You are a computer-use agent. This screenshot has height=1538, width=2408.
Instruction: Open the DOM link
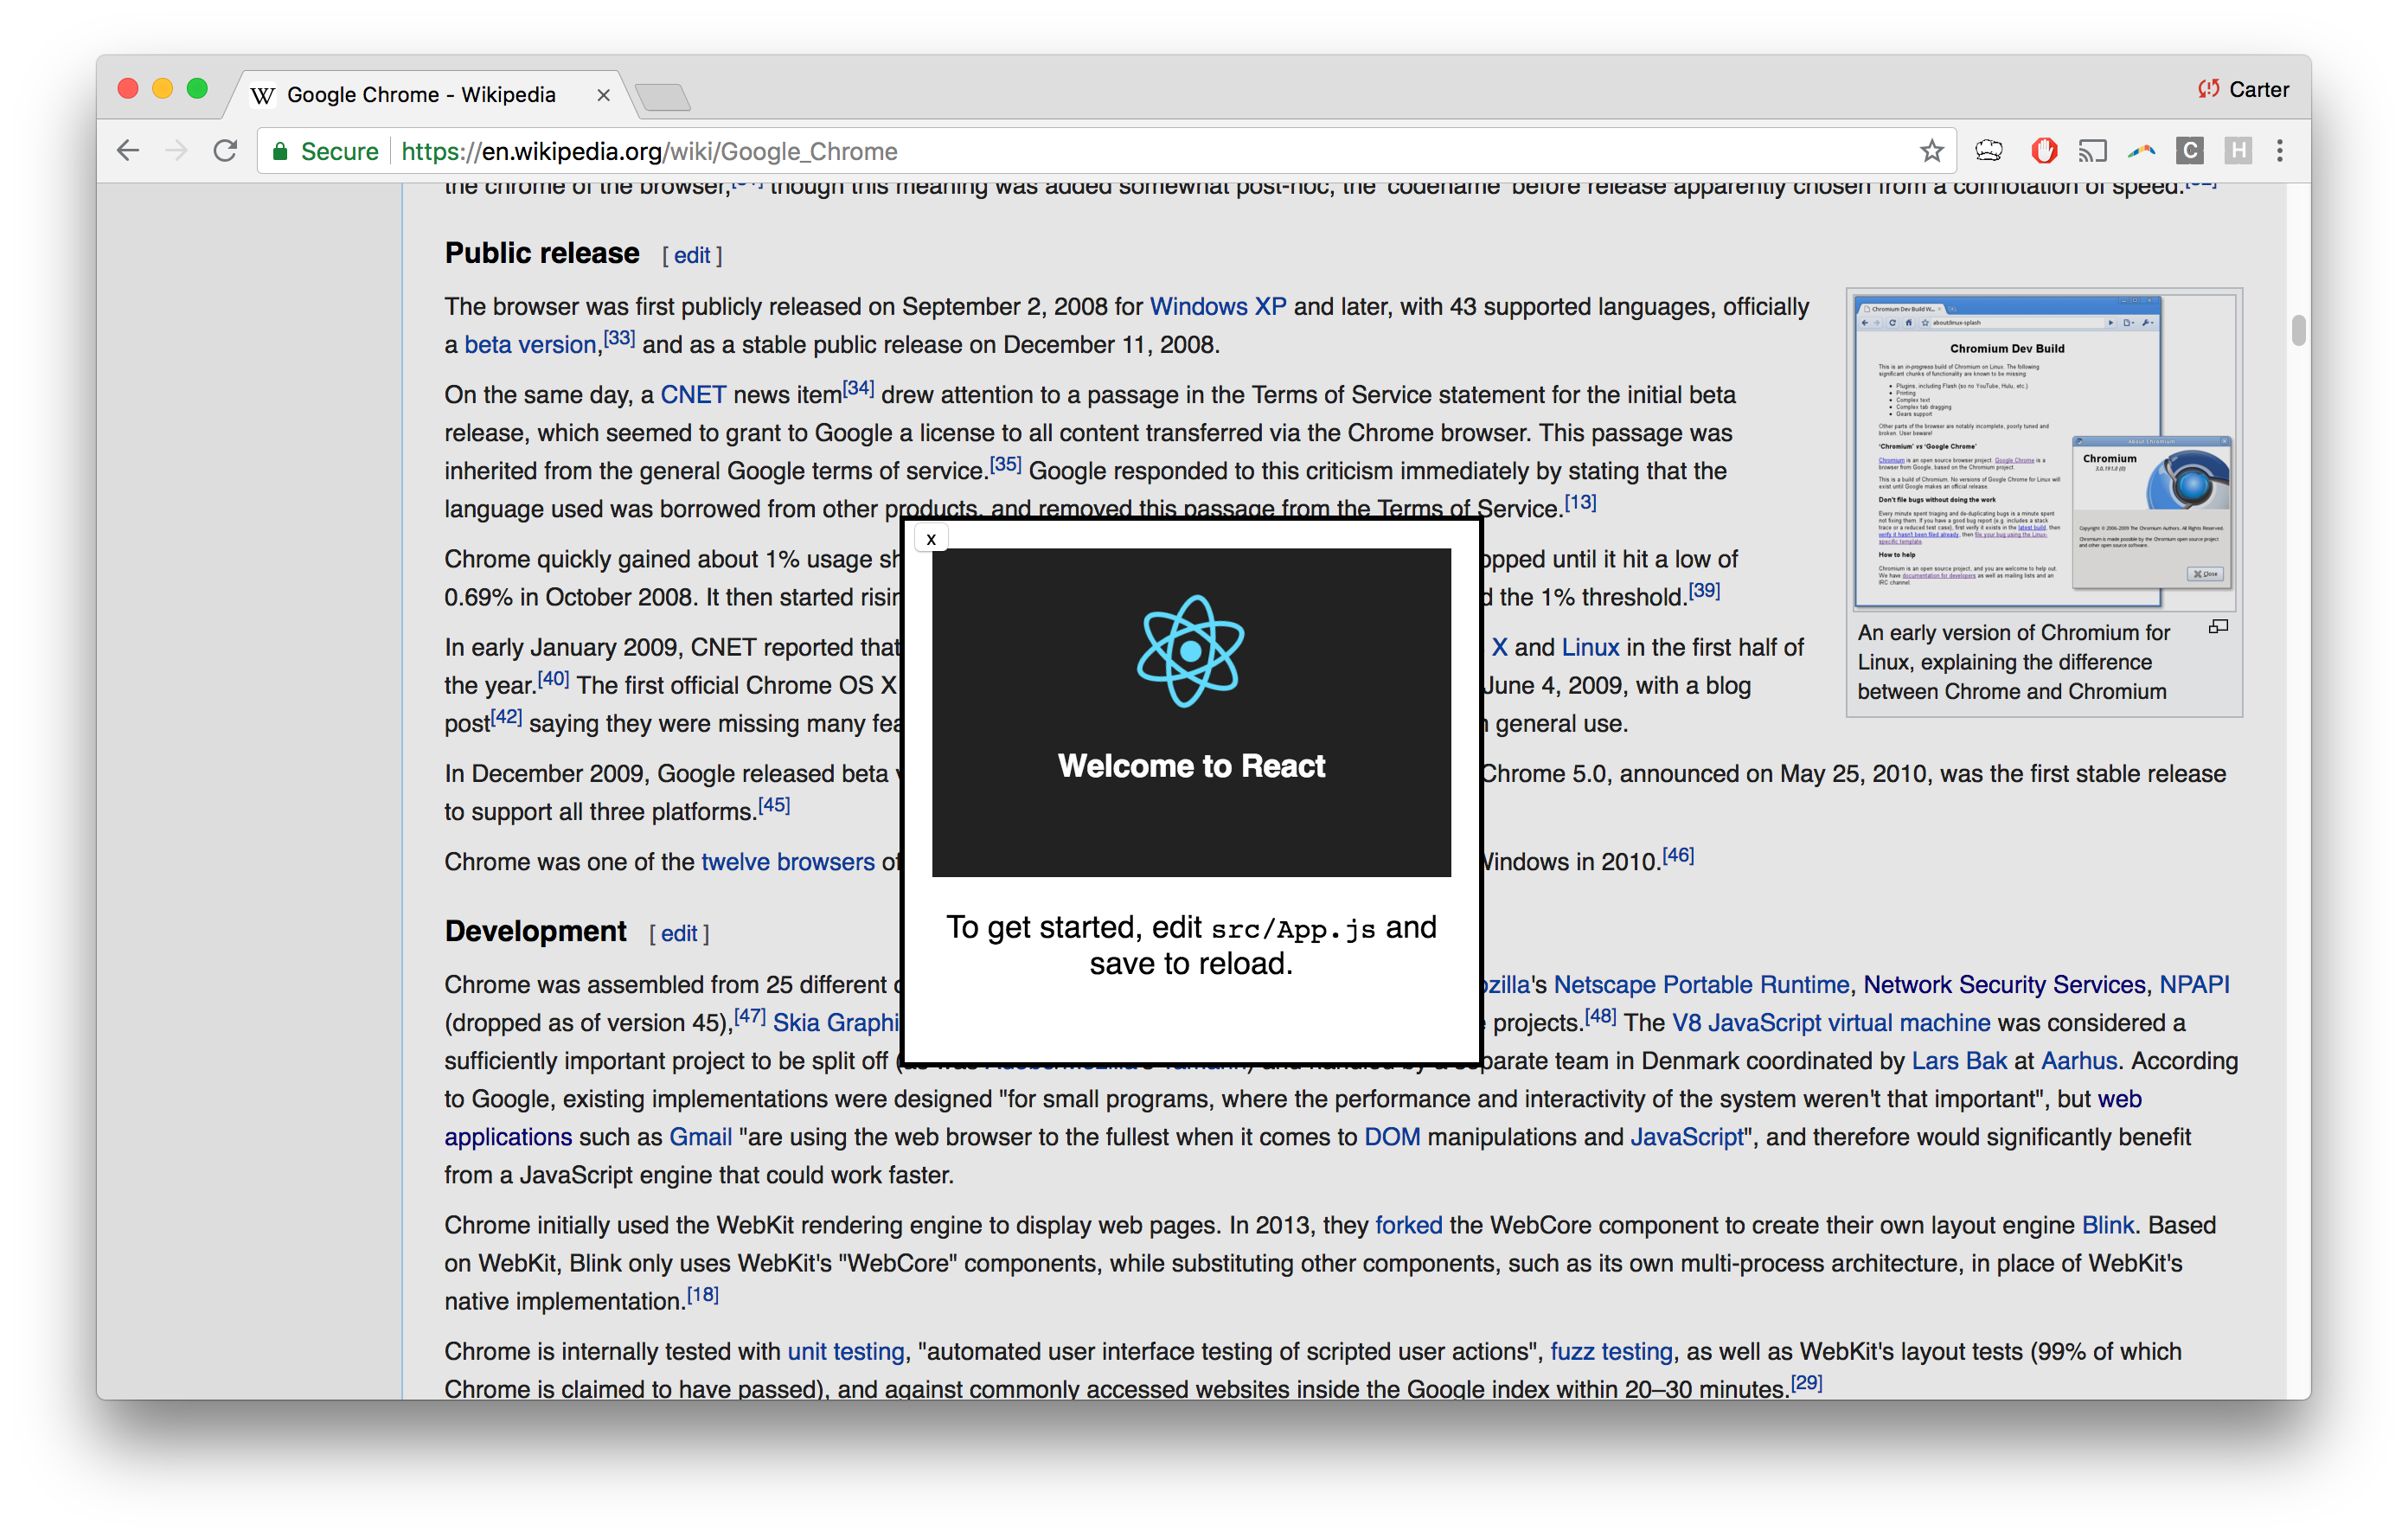point(1392,1136)
